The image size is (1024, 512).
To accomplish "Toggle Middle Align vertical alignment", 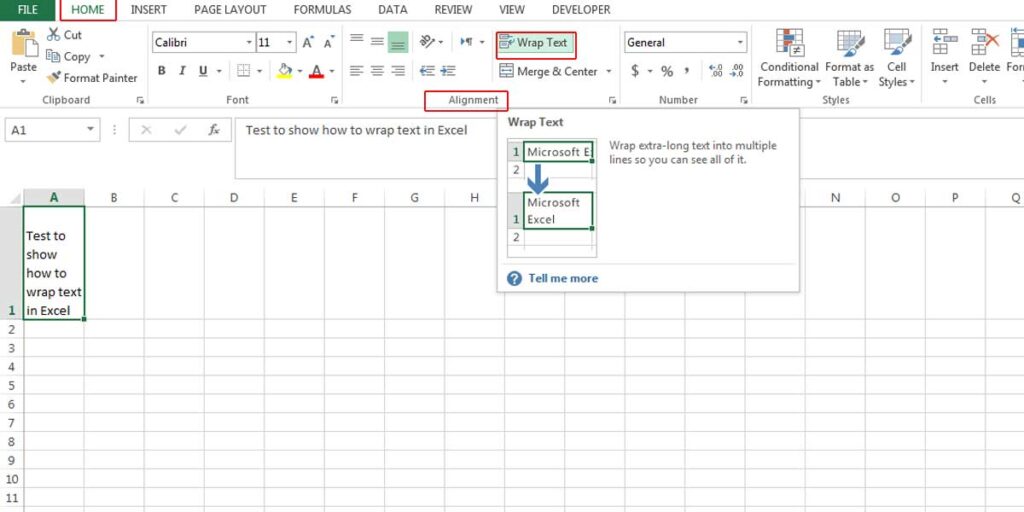I will [x=377, y=42].
